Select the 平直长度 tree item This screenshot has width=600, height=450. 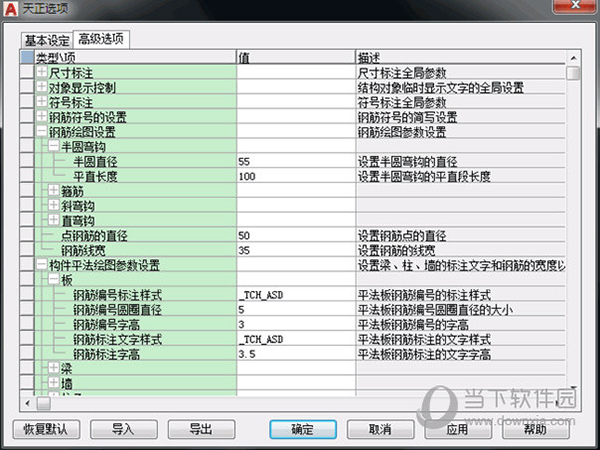tap(95, 177)
